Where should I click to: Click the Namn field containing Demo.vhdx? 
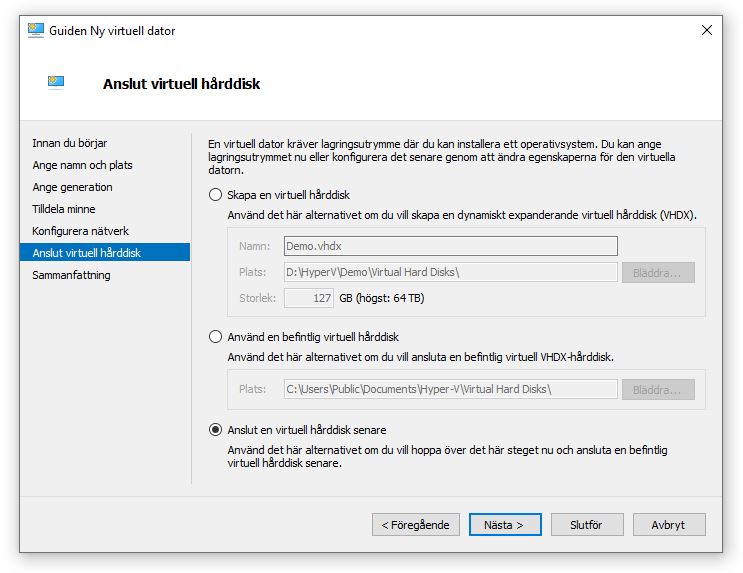[451, 246]
